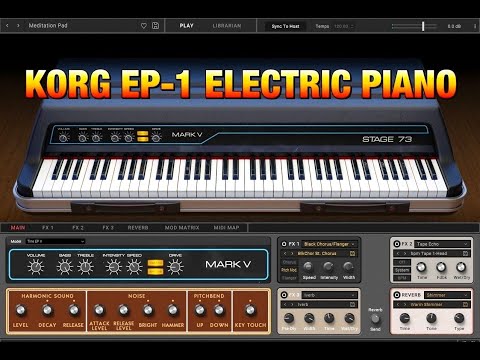Screen dimensions: 480x360
Task: Click the Noise RELEASE LEVEL knob
Action: [x=124, y=310]
